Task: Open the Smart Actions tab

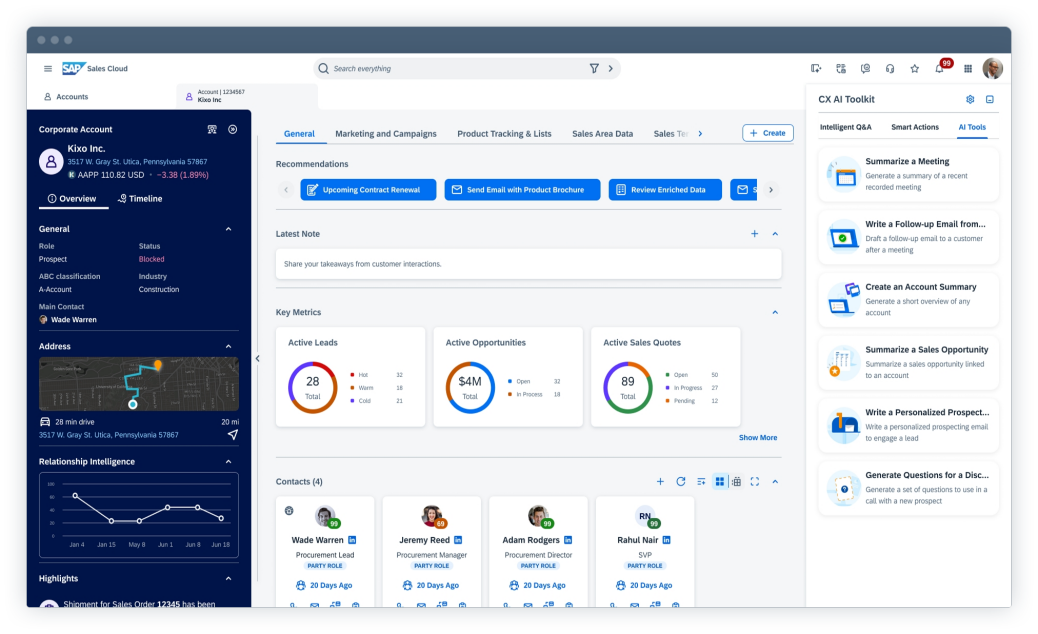Action: (914, 128)
